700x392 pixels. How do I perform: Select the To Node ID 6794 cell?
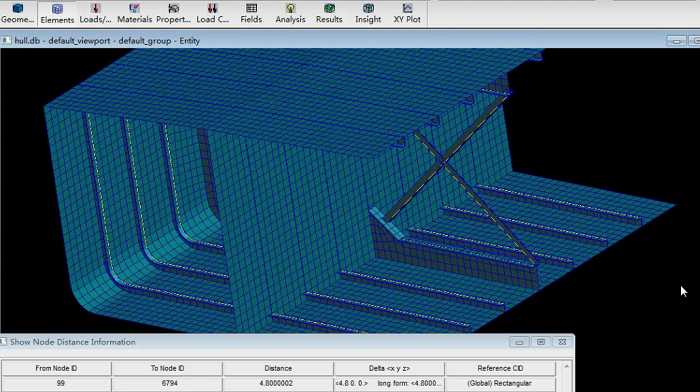tap(167, 384)
